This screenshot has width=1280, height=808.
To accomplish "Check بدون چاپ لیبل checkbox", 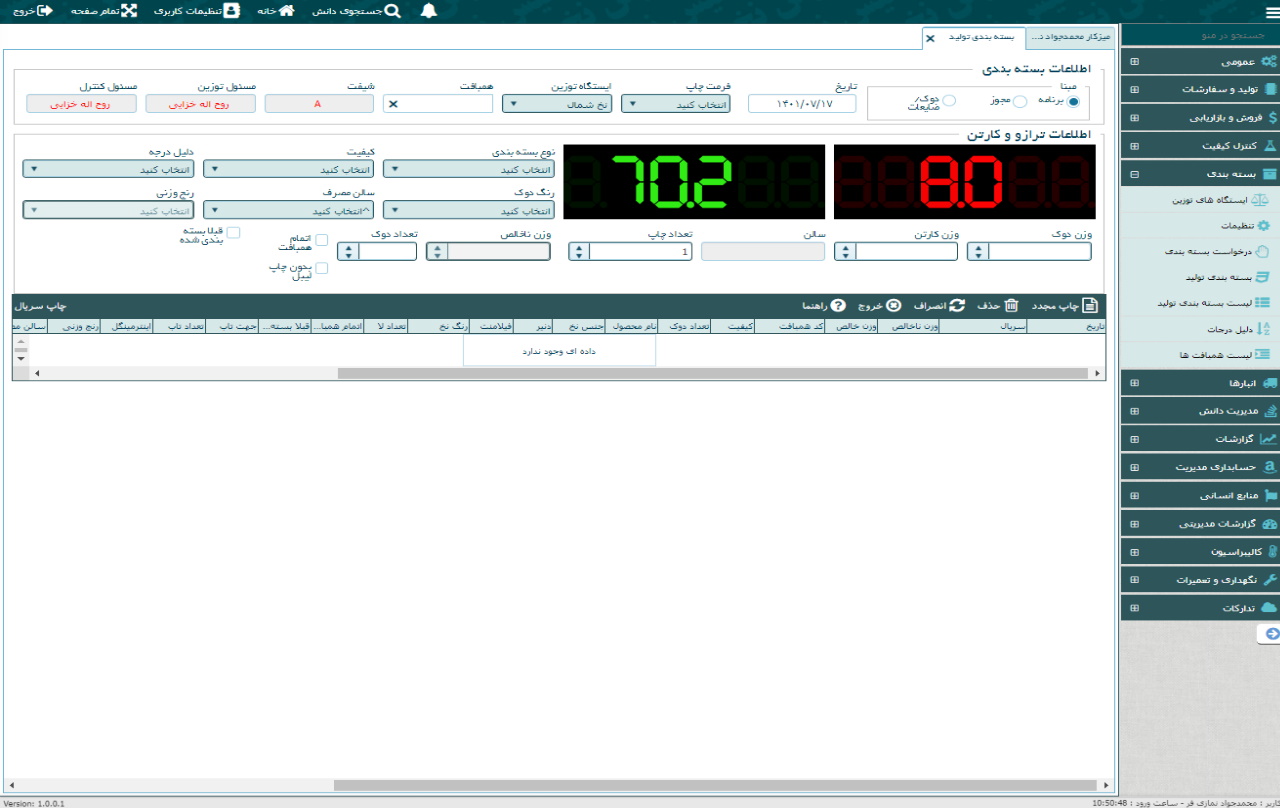I will point(321,268).
